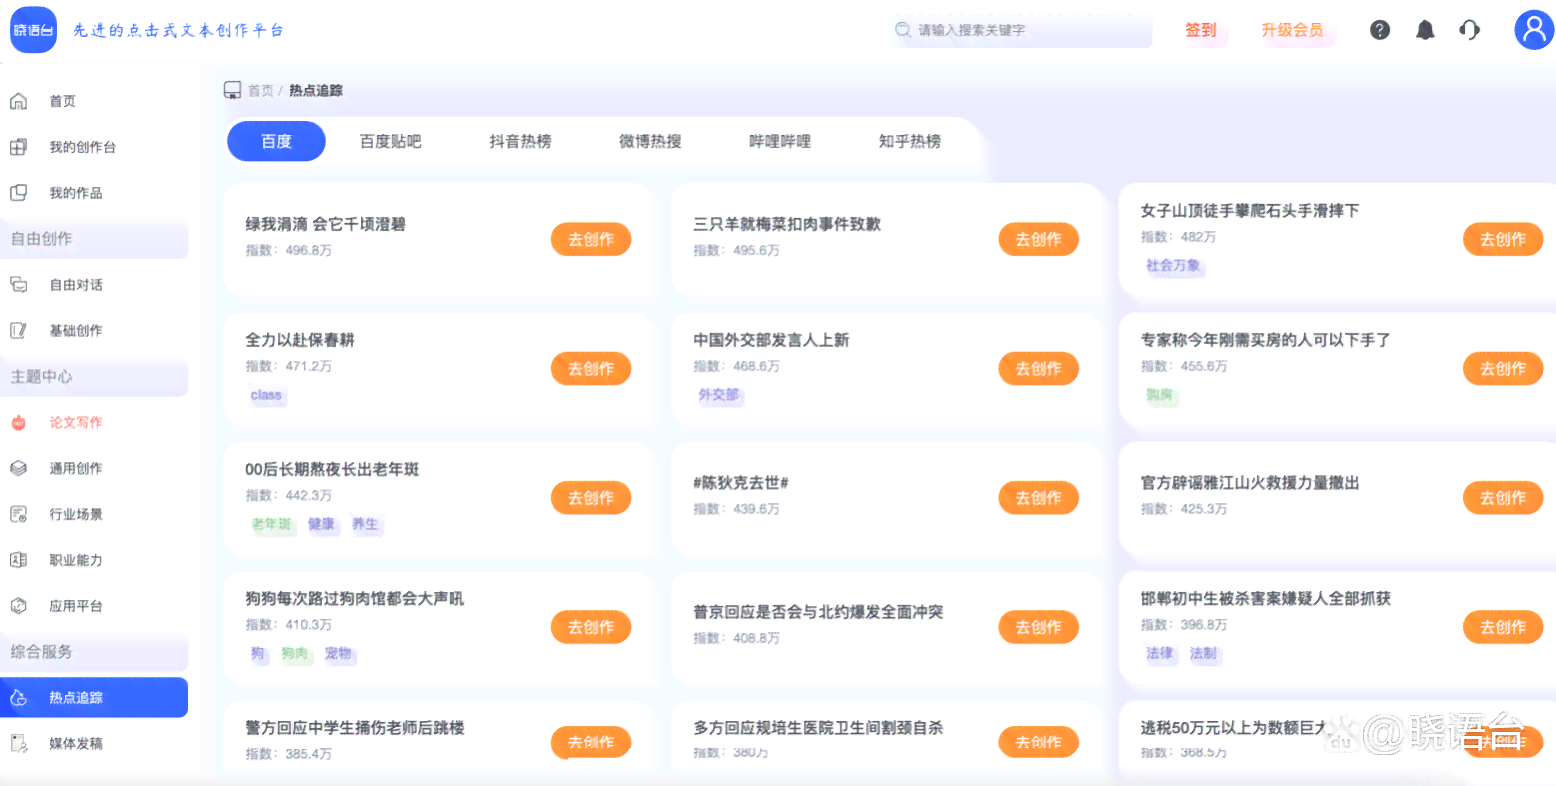Open 媒体发稿 in the sidebar
The image size is (1556, 786).
tap(76, 743)
